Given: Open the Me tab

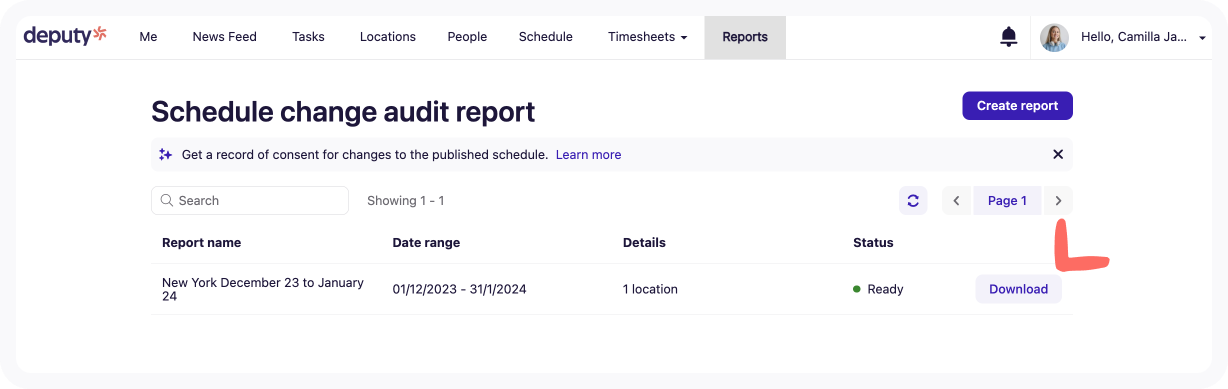Looking at the screenshot, I should point(148,37).
